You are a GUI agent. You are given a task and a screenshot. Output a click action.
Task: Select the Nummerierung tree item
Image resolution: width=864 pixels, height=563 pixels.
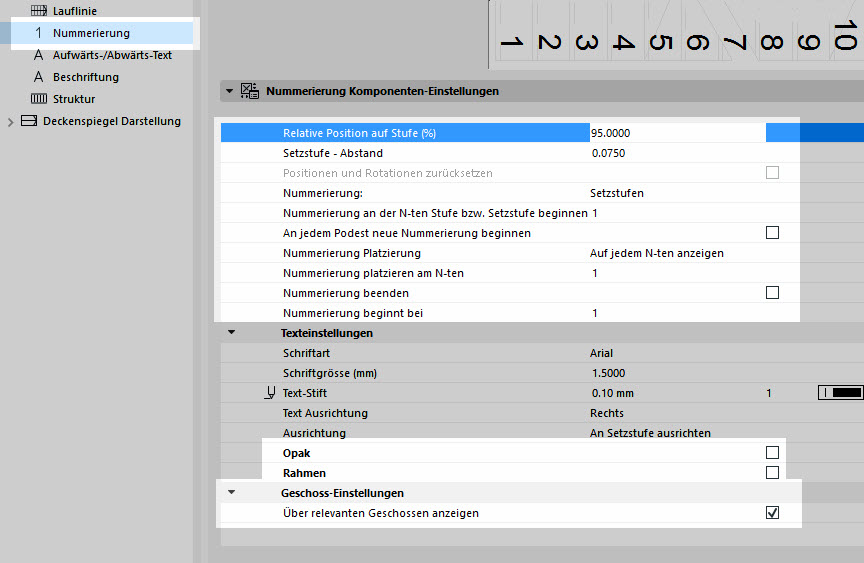click(91, 33)
